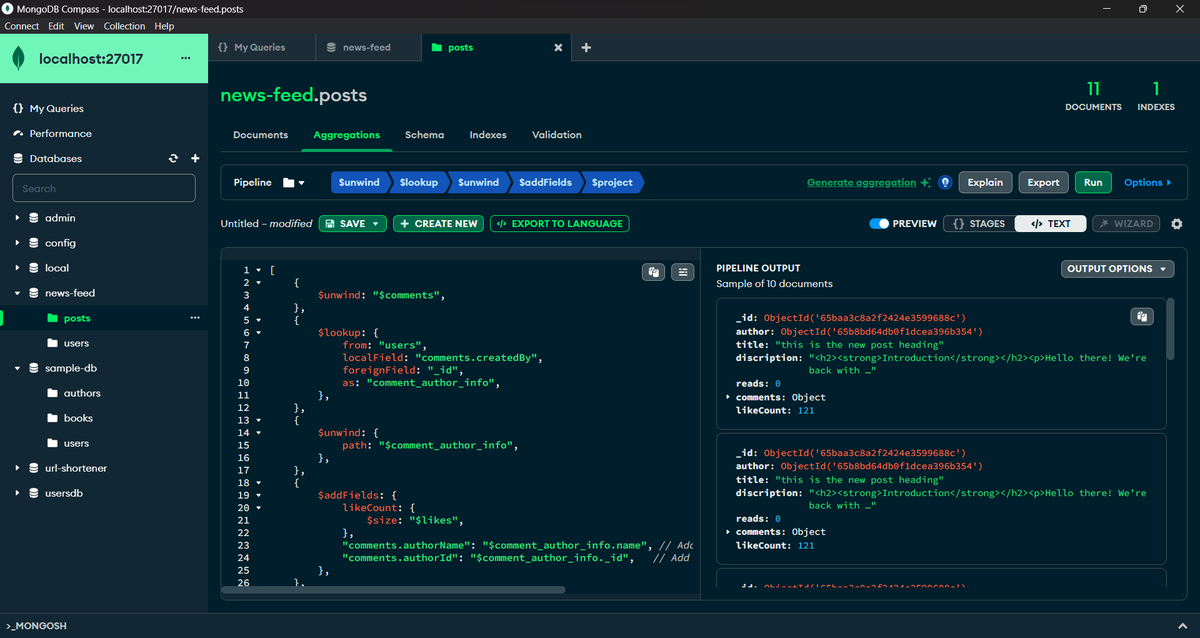The image size is (1200, 638).
Task: Expand the local database
Action: pyautogui.click(x=17, y=268)
